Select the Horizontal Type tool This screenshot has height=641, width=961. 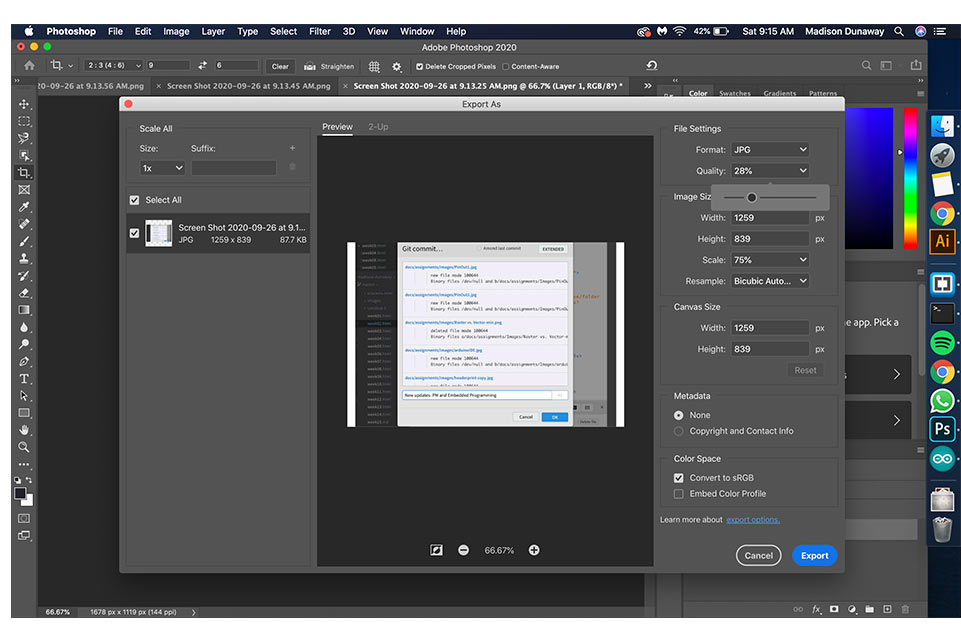point(24,379)
